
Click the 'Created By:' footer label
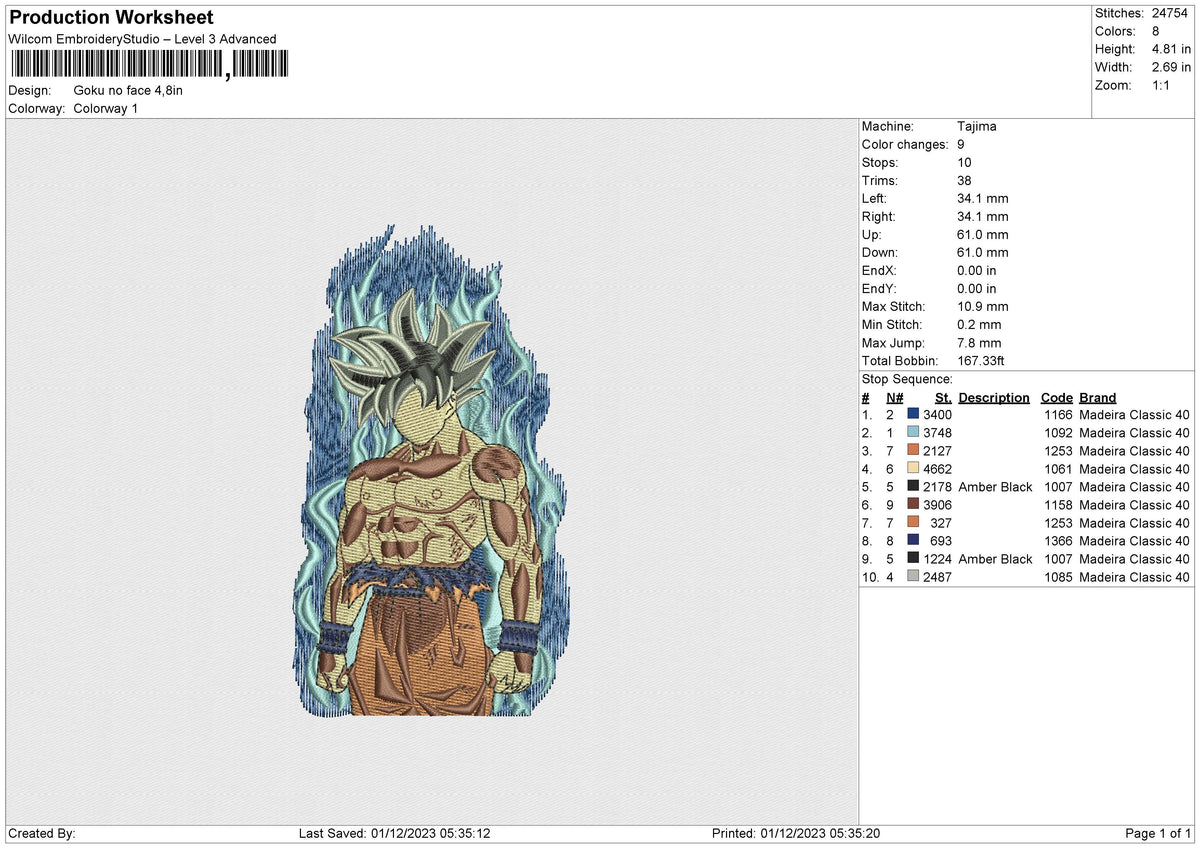pos(42,833)
